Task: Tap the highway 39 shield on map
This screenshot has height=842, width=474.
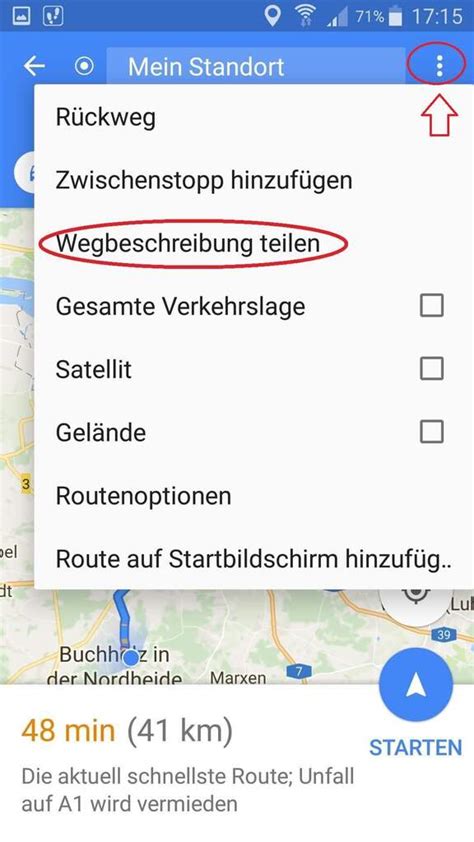Action: pyautogui.click(x=443, y=635)
